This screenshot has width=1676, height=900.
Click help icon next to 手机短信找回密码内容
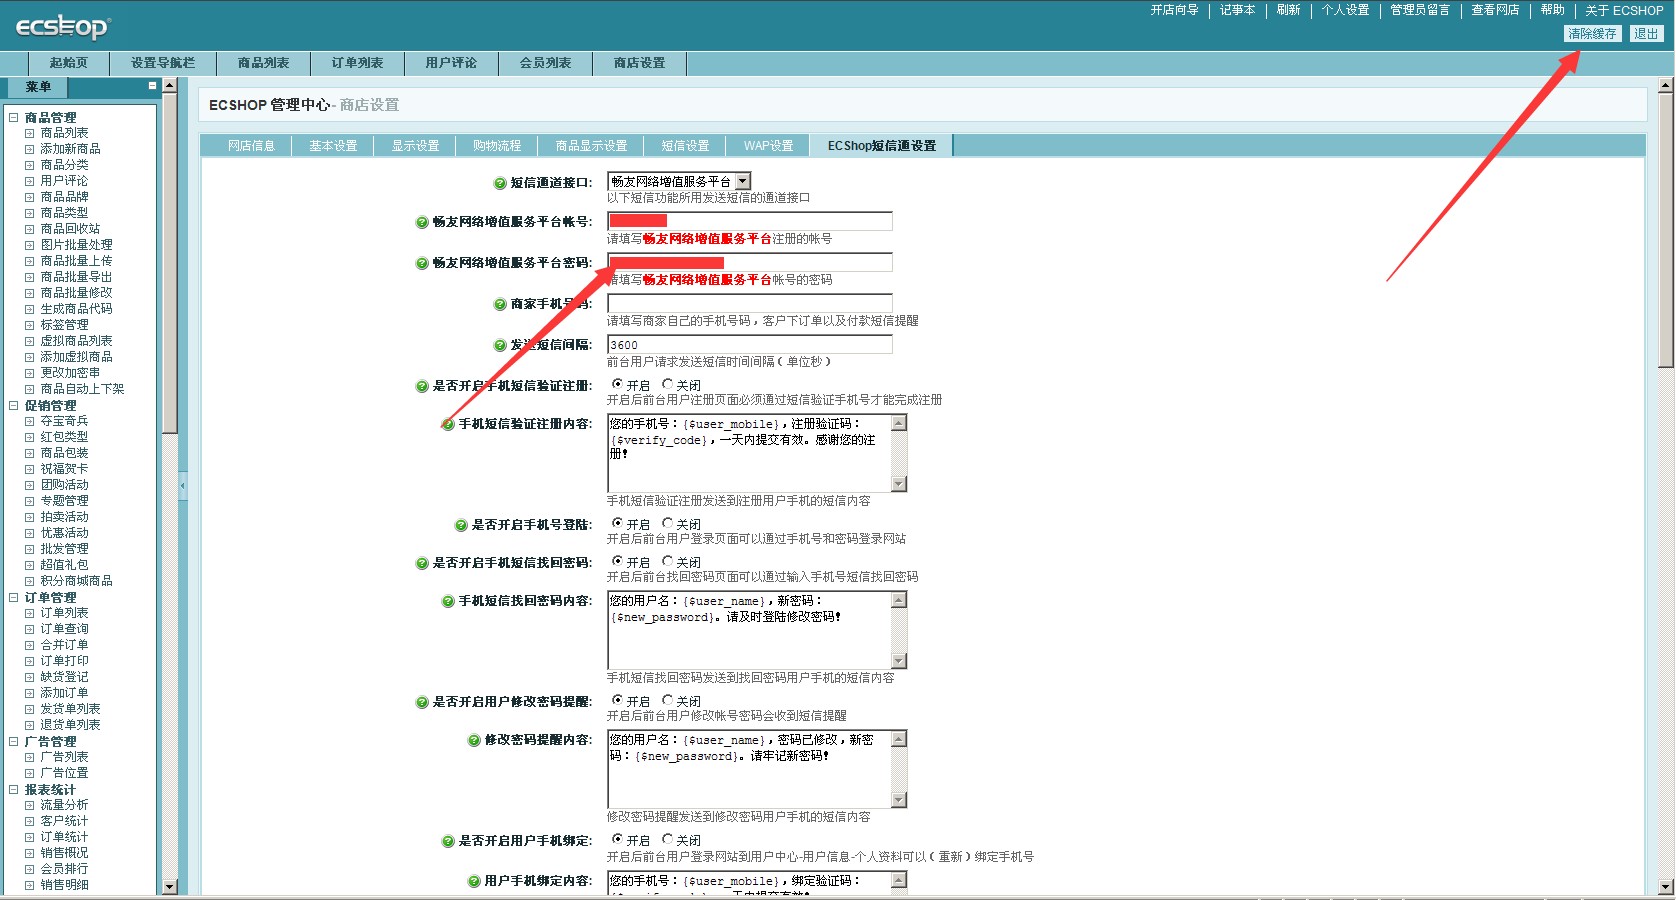[448, 601]
